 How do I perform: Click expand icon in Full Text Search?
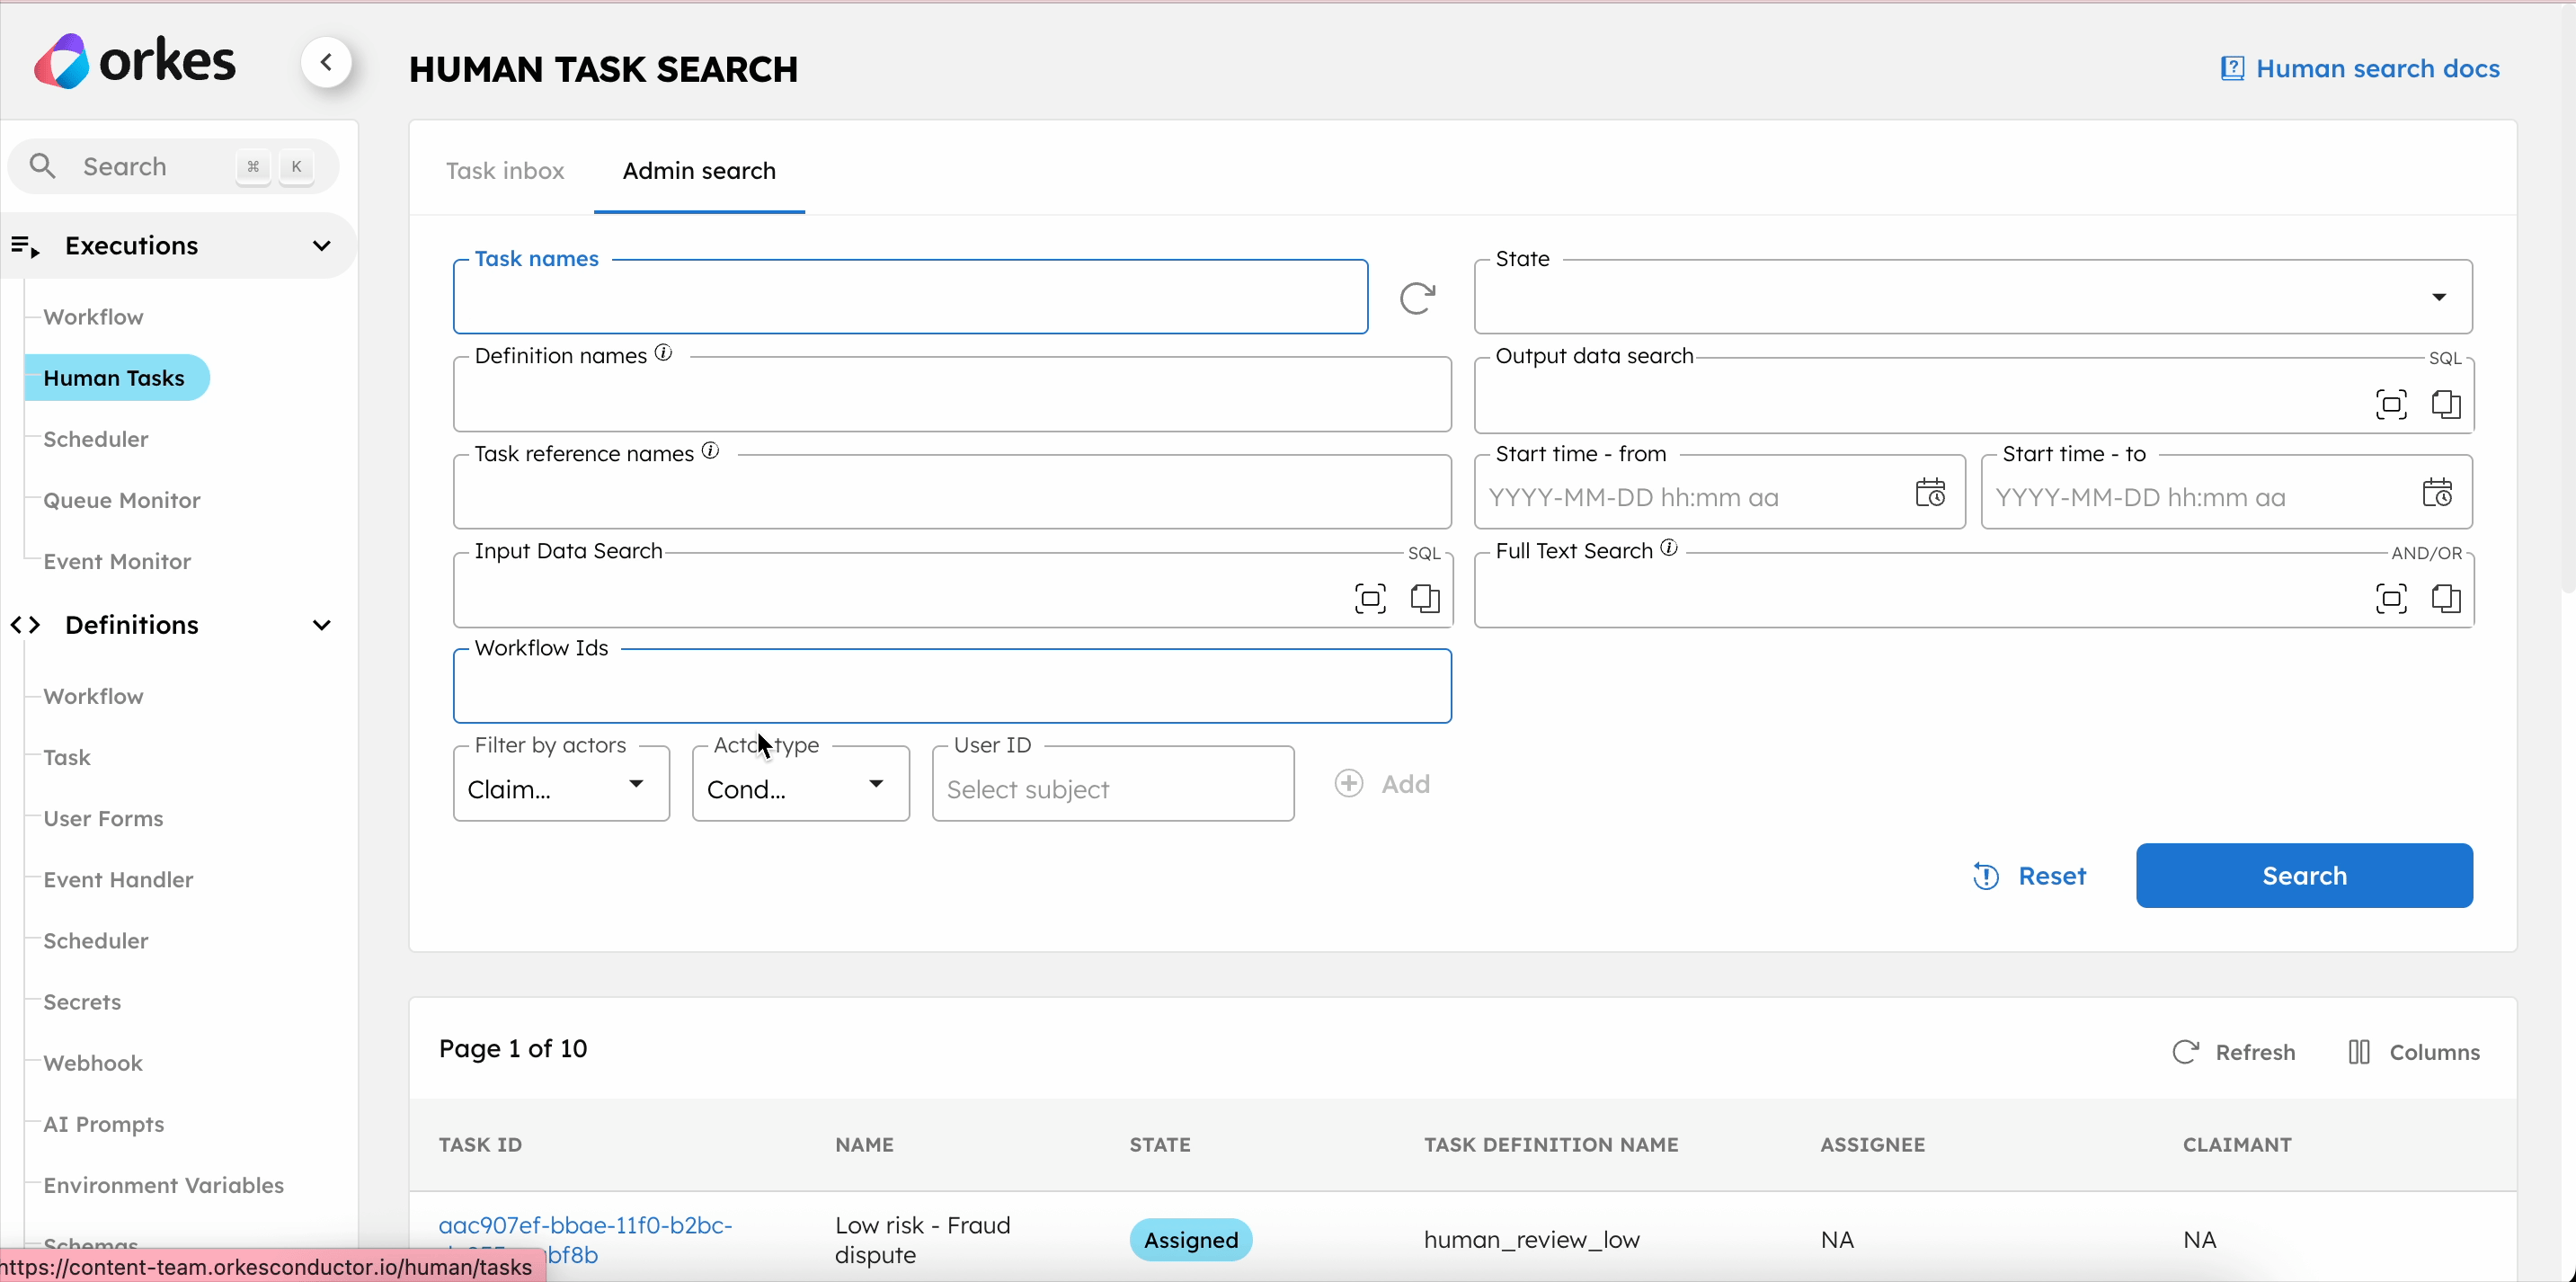[x=2391, y=599]
